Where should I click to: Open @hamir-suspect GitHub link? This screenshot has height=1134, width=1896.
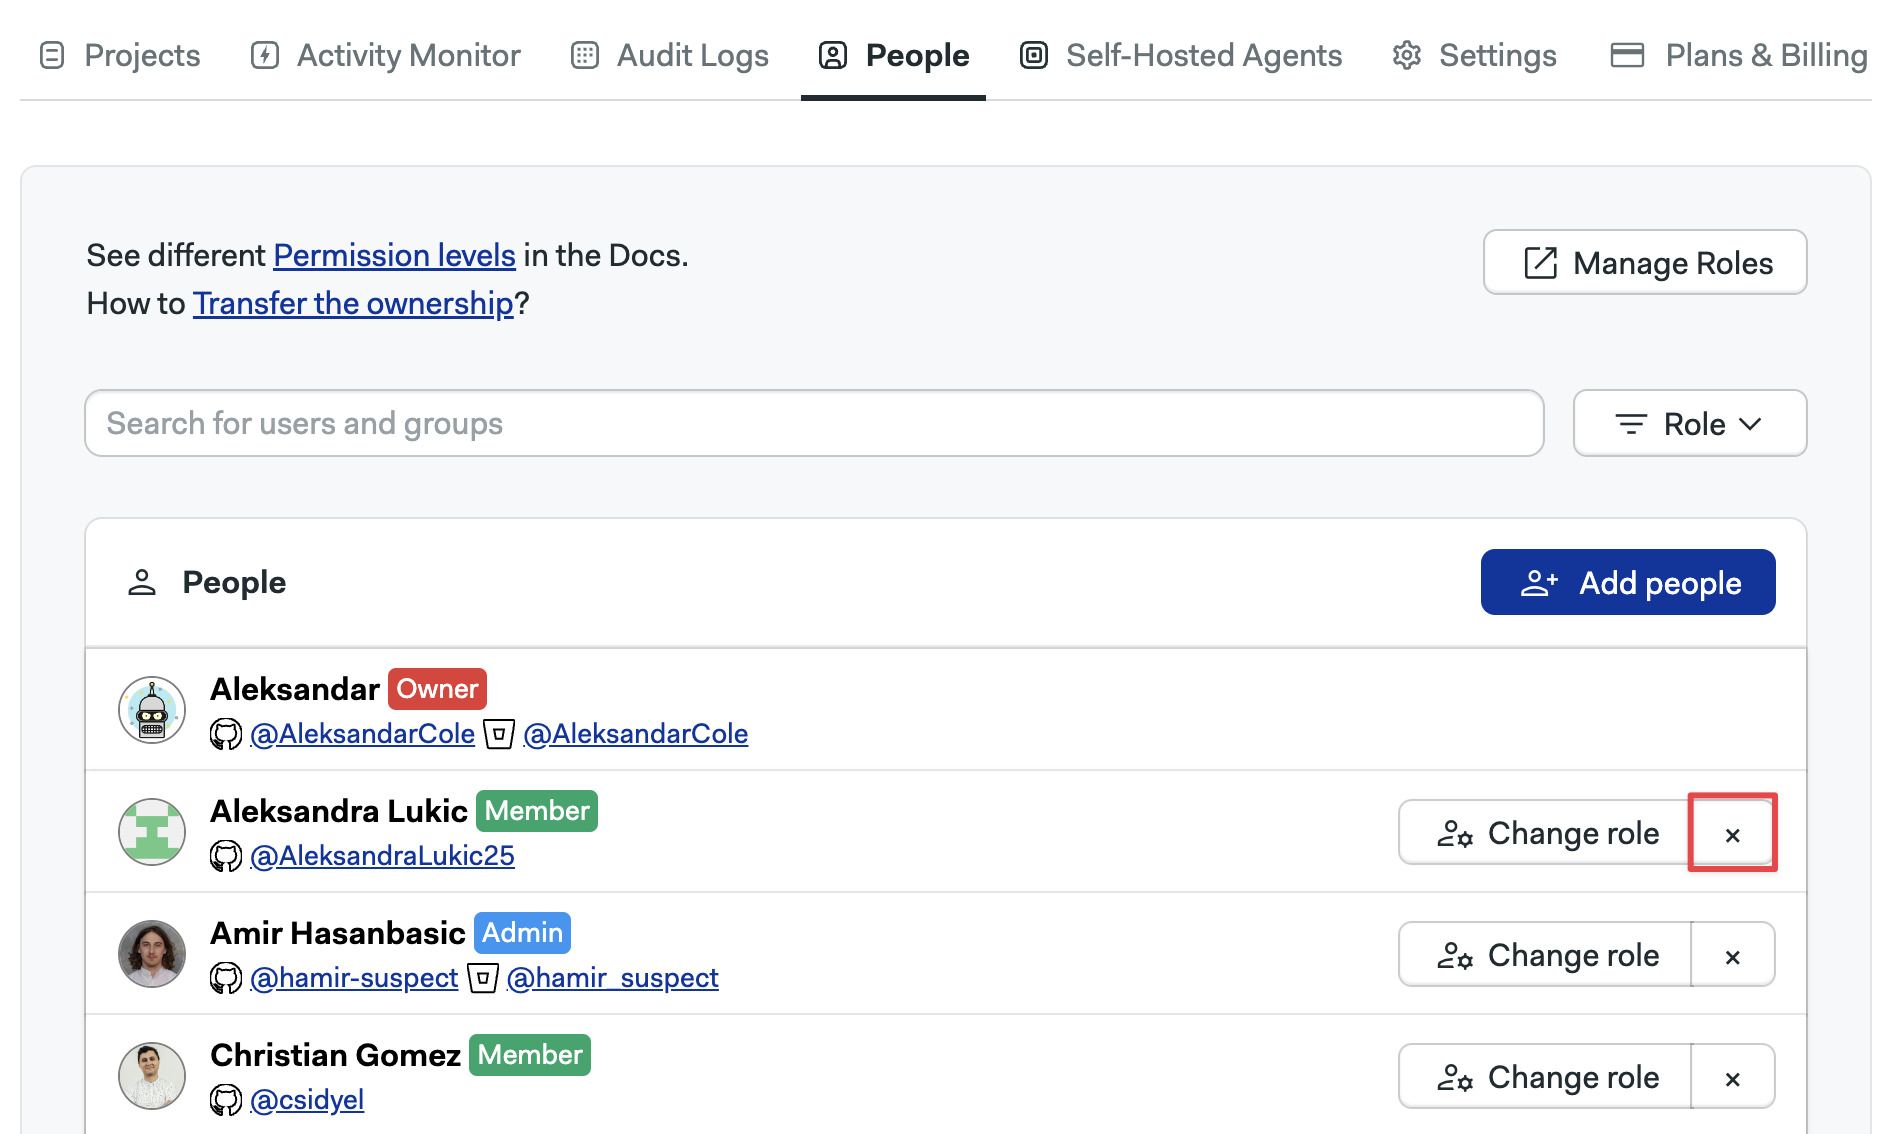coord(354,978)
